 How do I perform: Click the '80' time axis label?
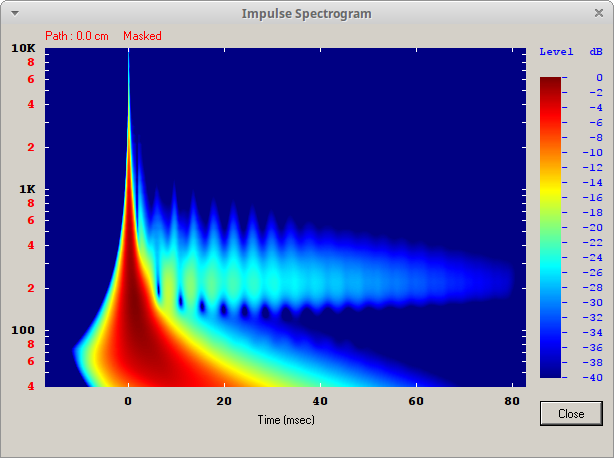coord(512,401)
